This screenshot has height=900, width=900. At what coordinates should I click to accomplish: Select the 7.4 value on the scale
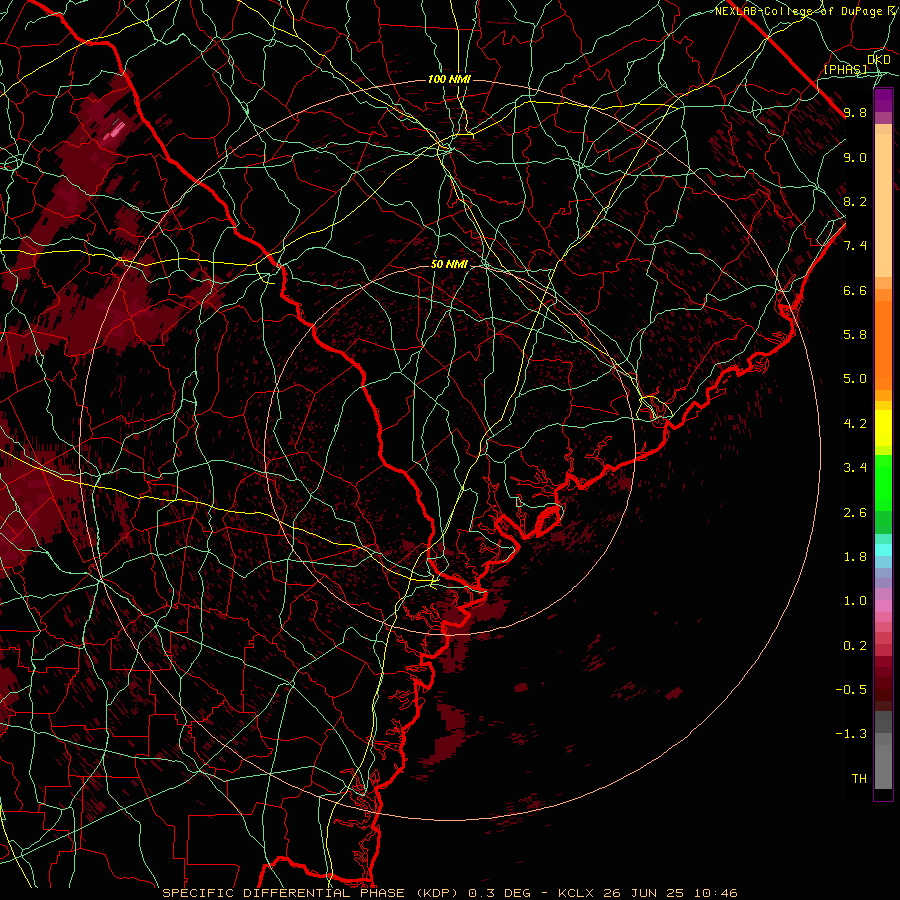pos(855,246)
